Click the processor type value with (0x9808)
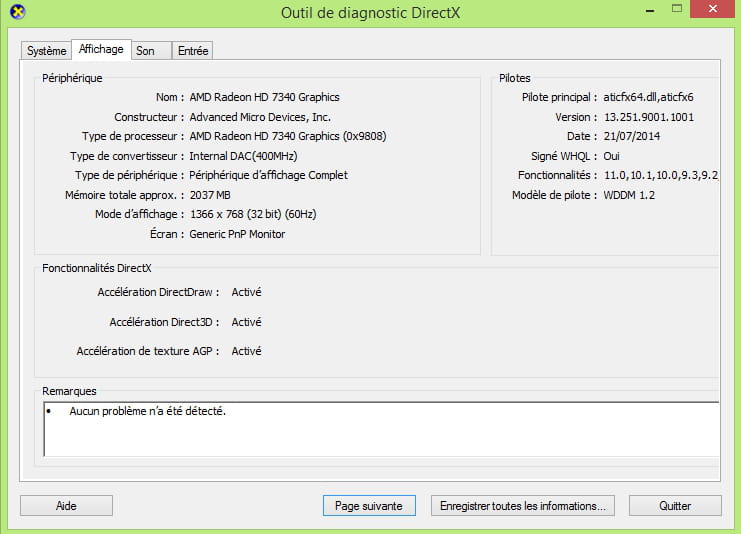Screen dimensions: 741x534 [x=288, y=136]
